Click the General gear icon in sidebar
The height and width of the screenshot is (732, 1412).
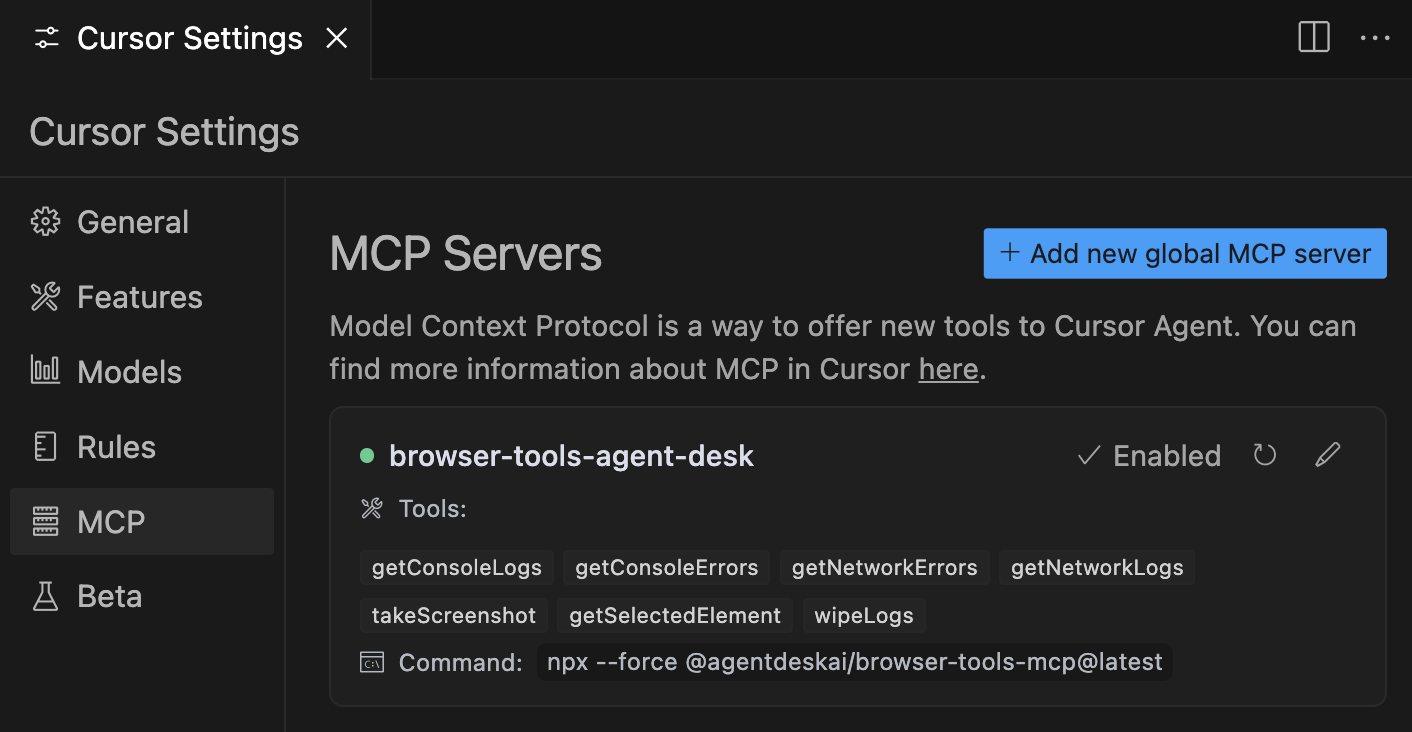tap(45, 221)
